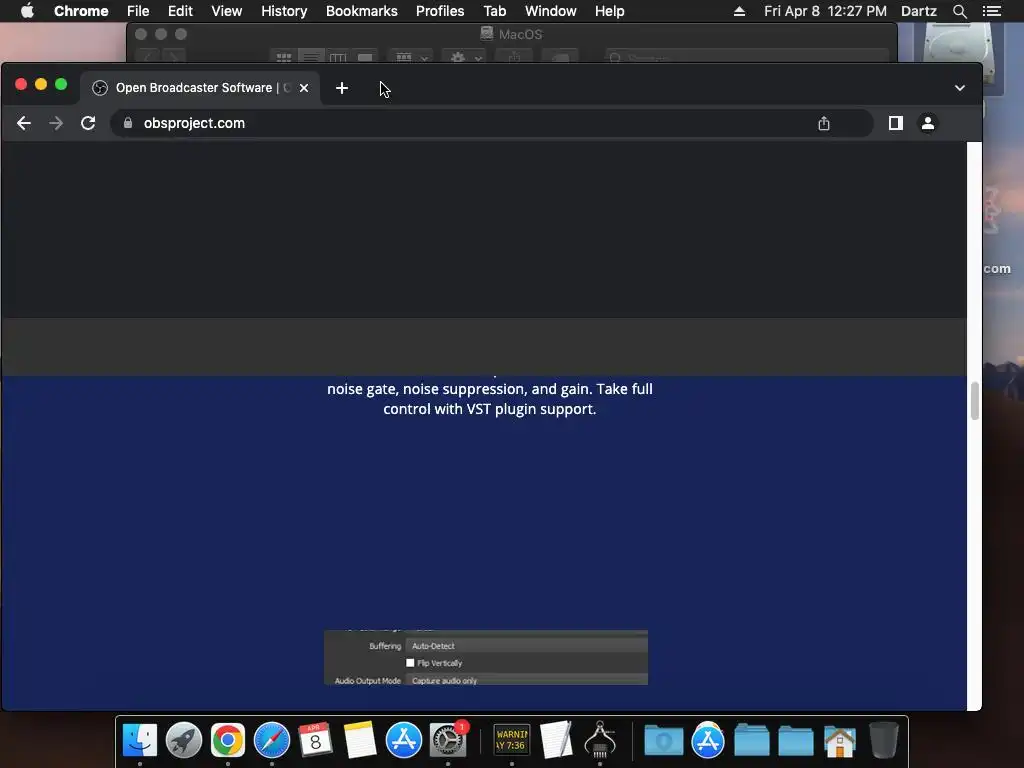Open the Buffering Auto-Detect dropdown

526,646
